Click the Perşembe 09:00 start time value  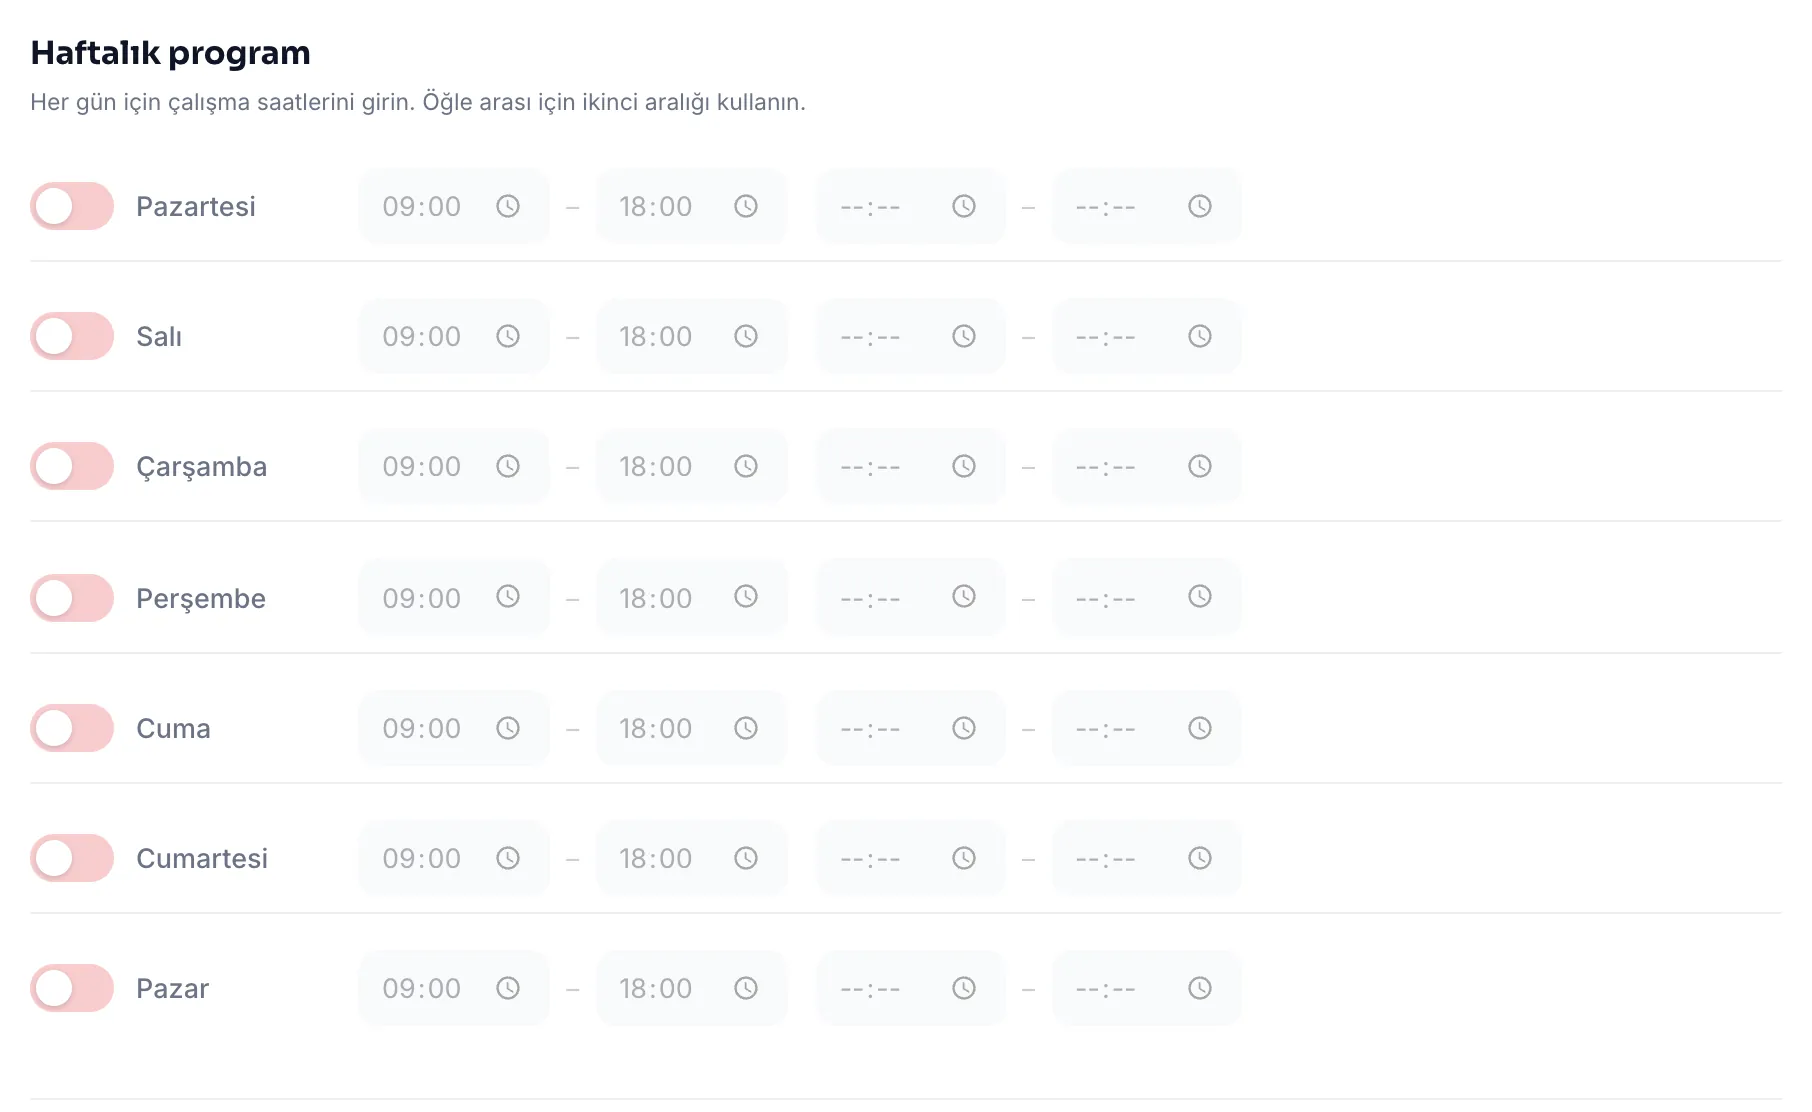422,598
